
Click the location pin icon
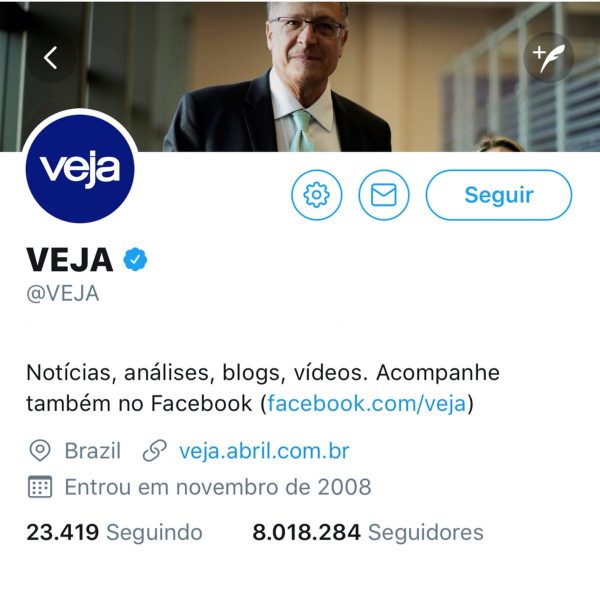40,450
